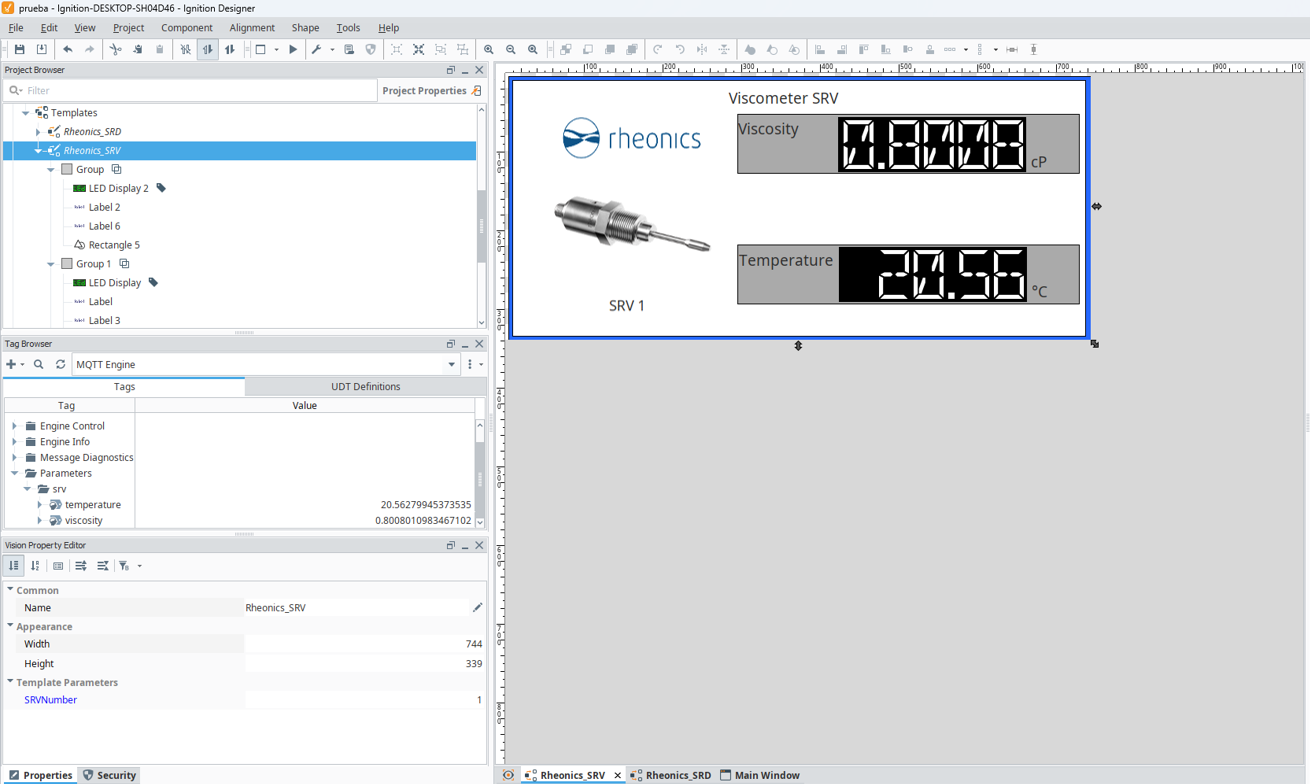The image size is (1310, 784).
Task: Click the Flip Horizontal icon
Action: [702, 49]
